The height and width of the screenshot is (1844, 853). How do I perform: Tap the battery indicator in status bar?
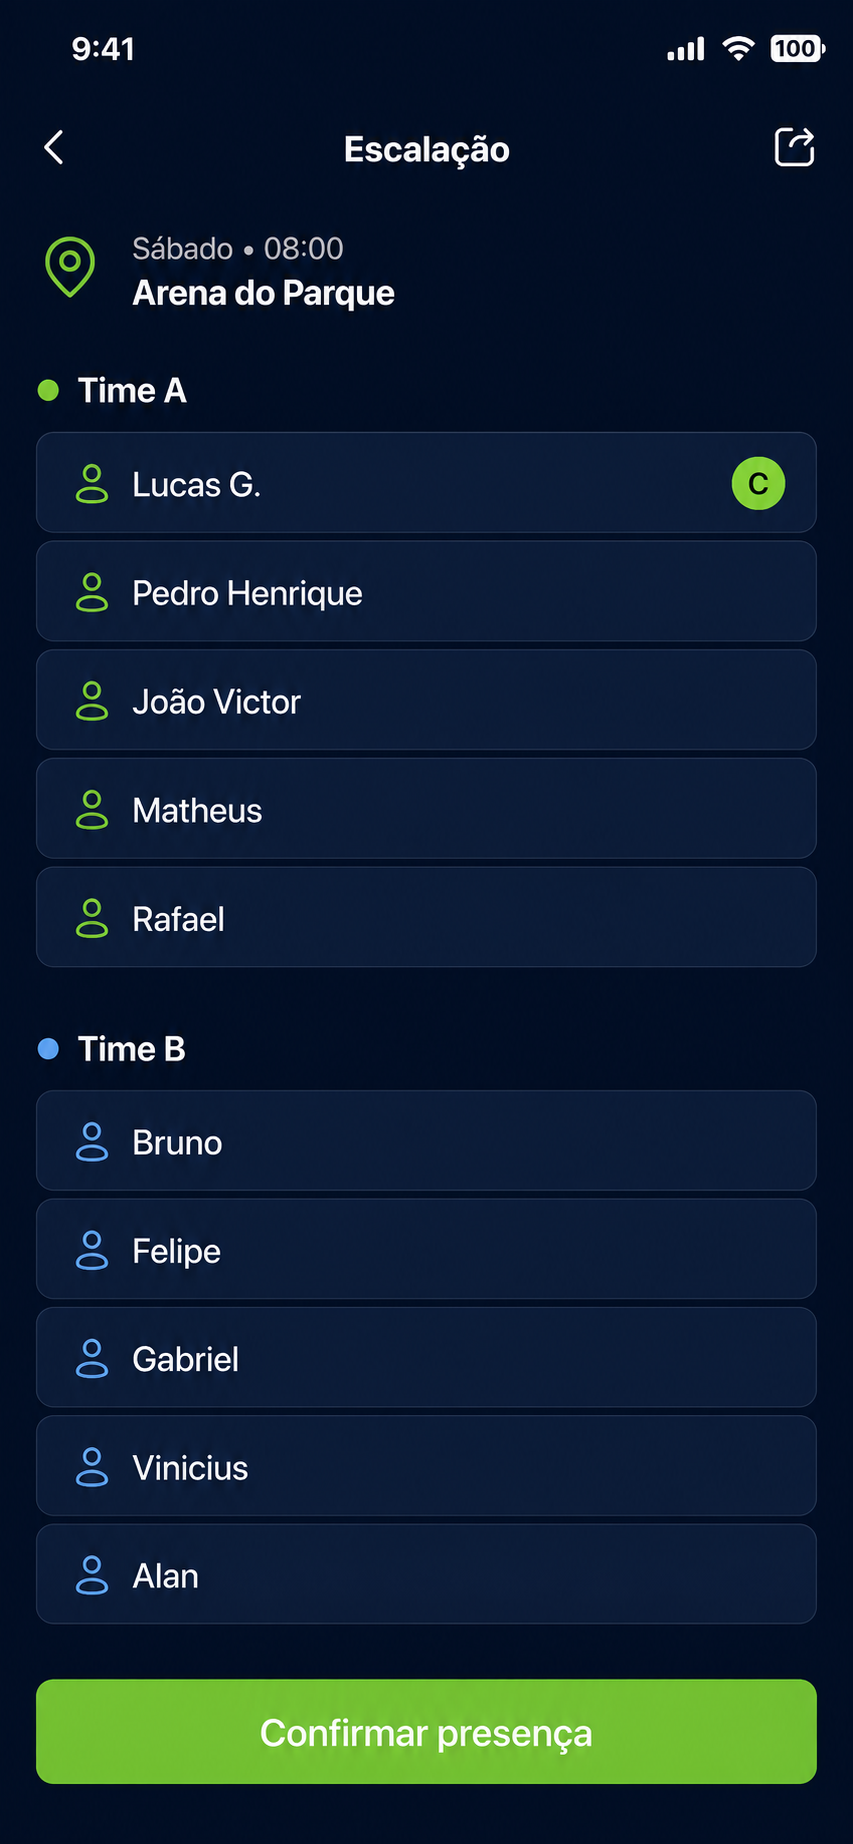click(x=797, y=48)
